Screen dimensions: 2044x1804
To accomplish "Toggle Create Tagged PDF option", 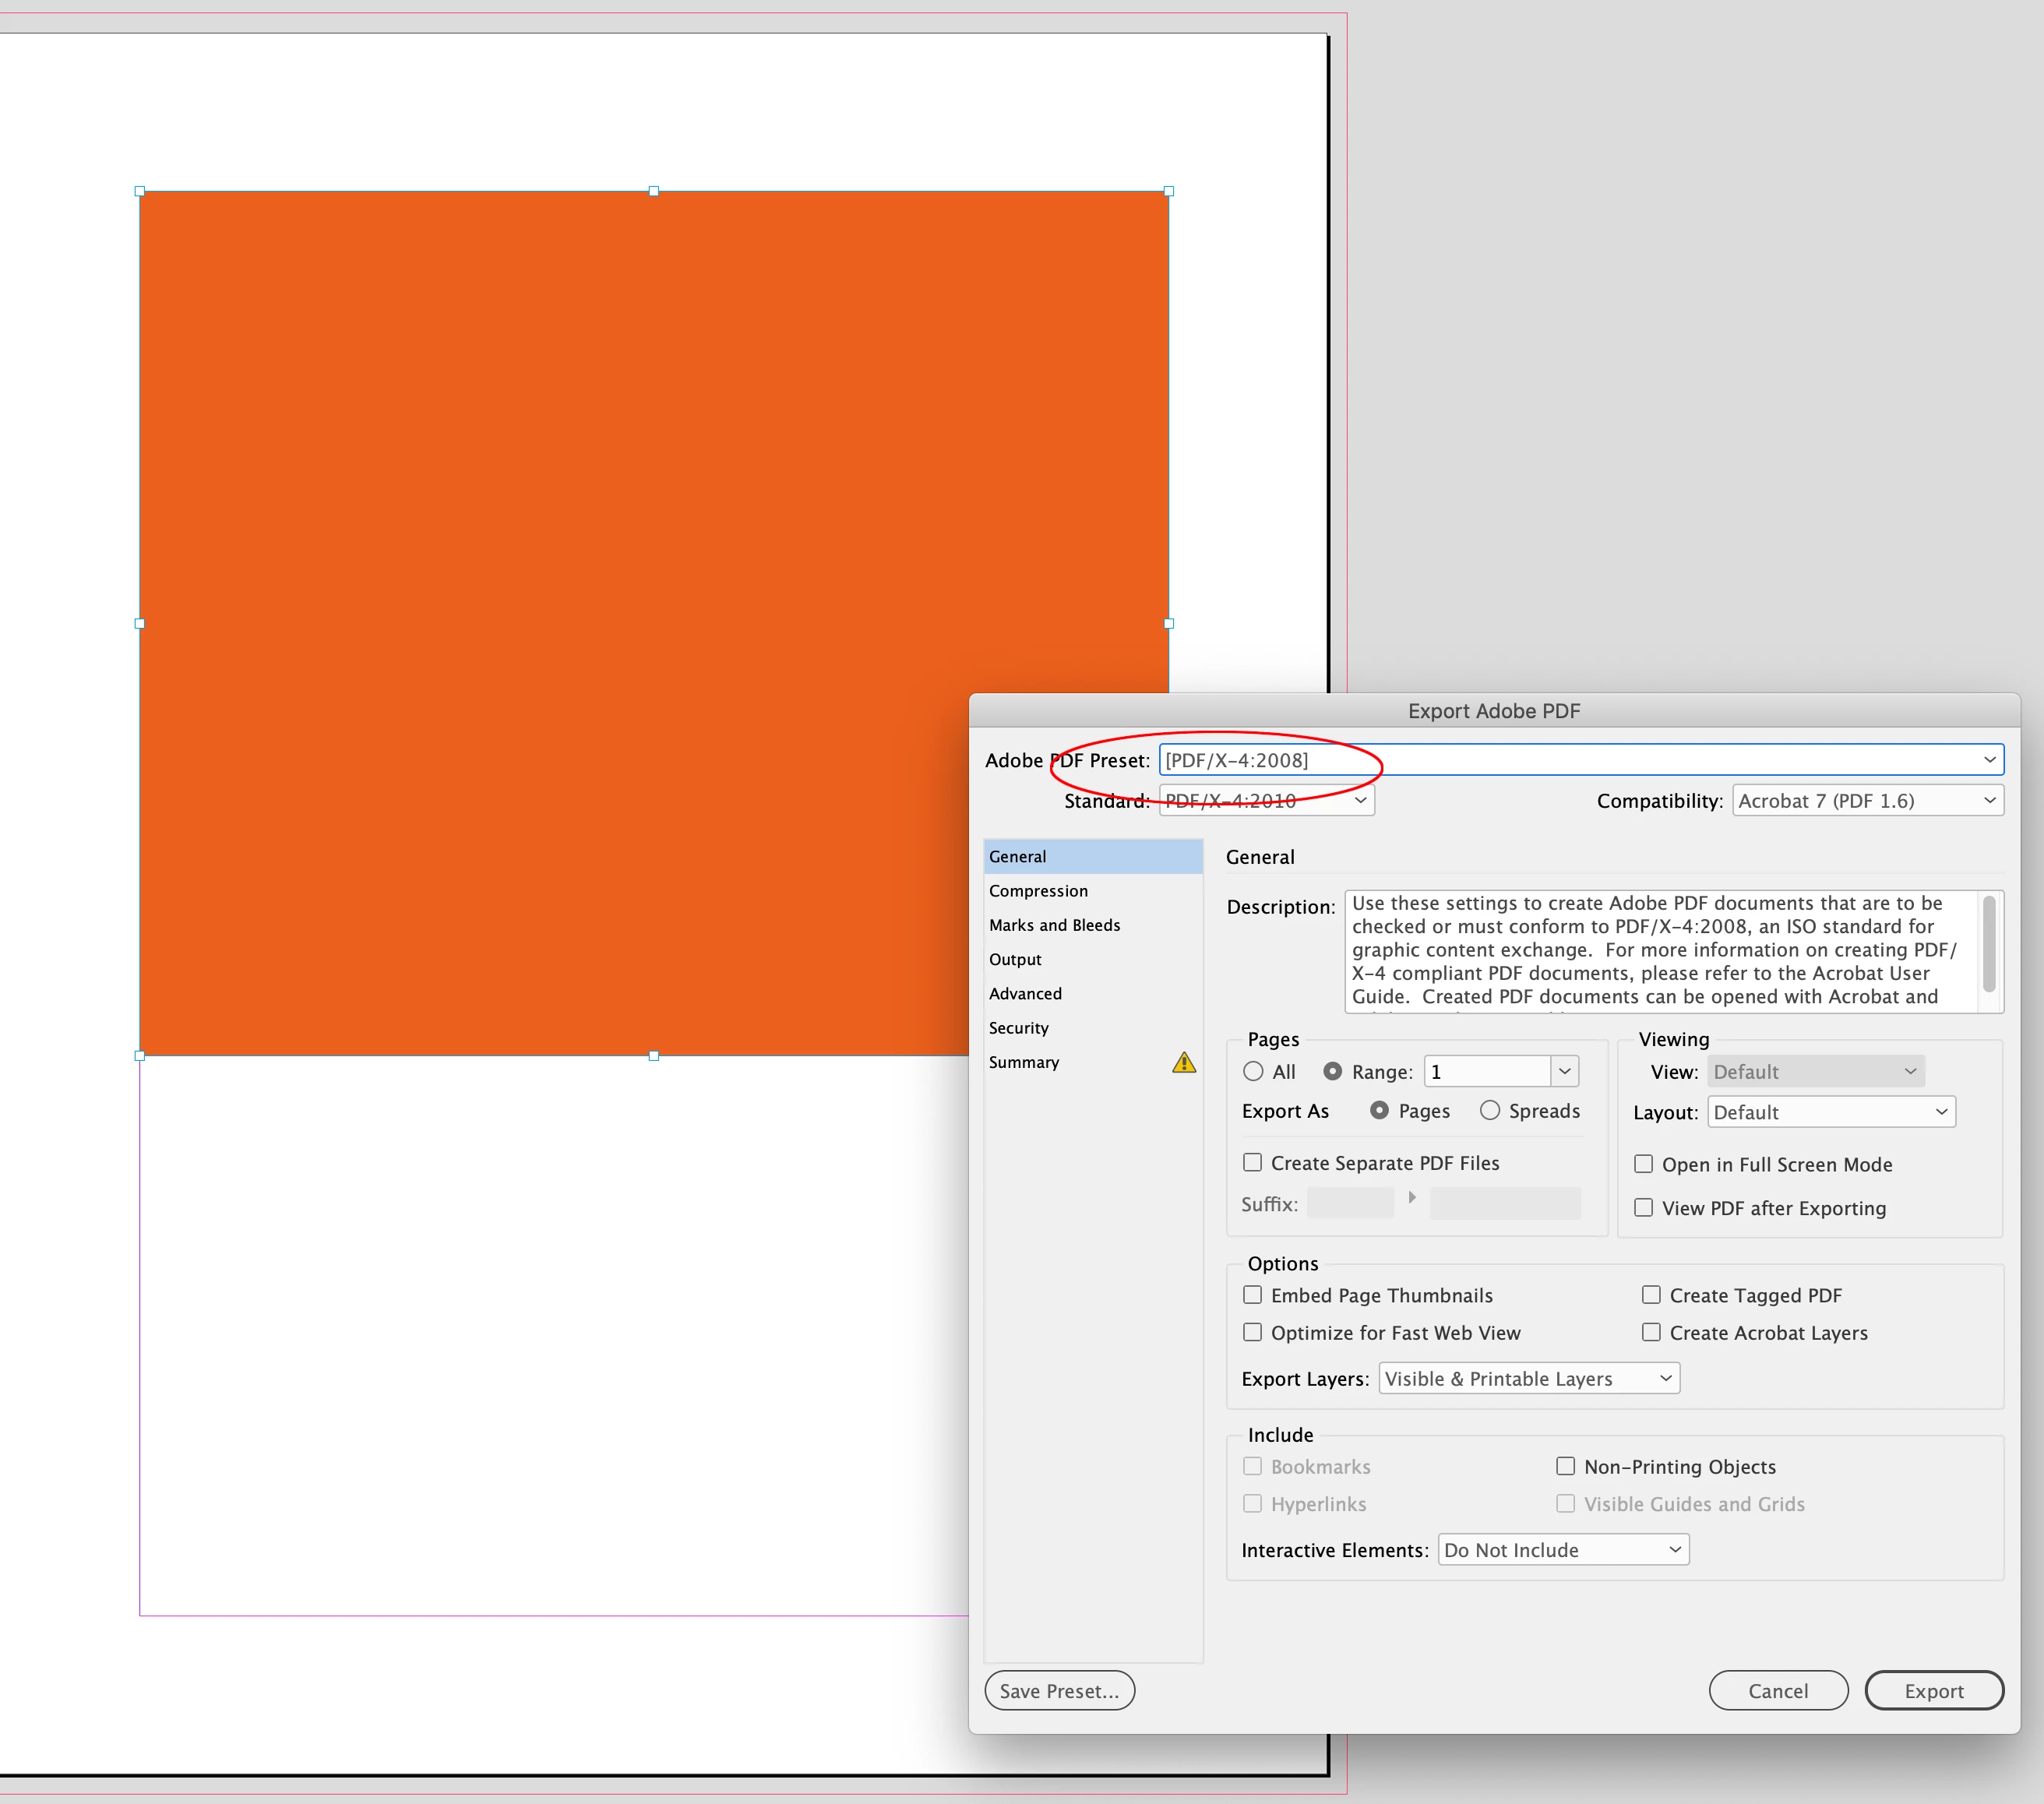I will (x=1651, y=1295).
